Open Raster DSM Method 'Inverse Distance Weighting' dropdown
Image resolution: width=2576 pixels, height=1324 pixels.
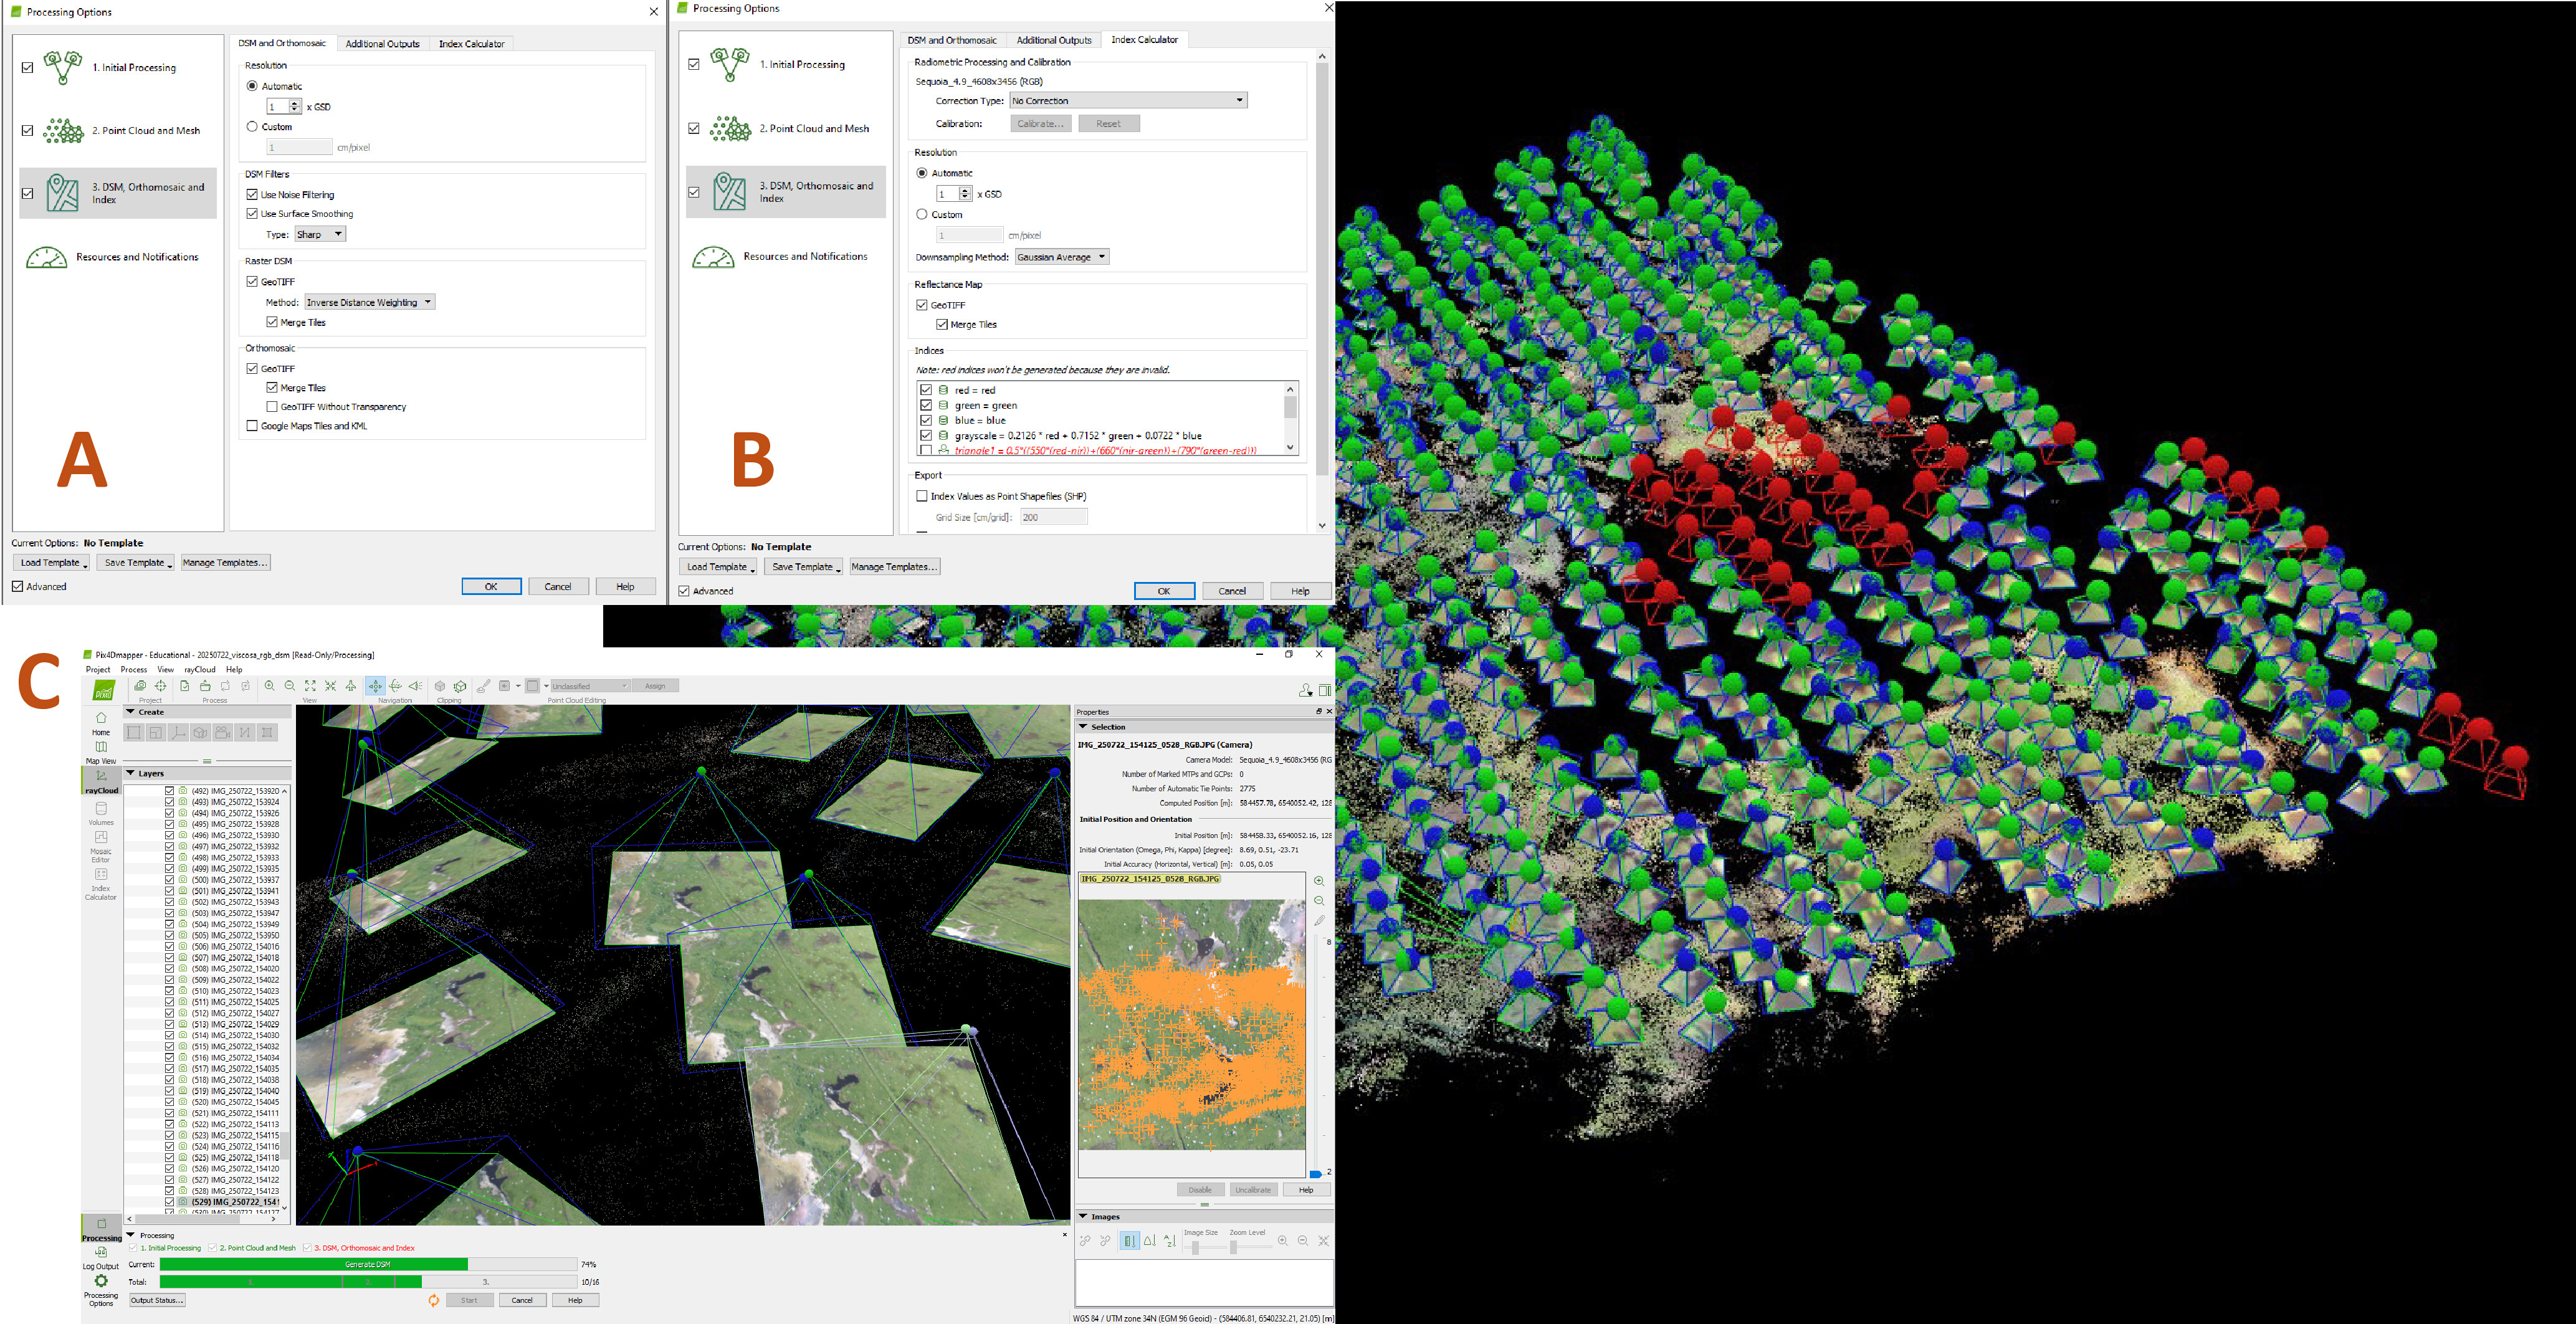(370, 302)
